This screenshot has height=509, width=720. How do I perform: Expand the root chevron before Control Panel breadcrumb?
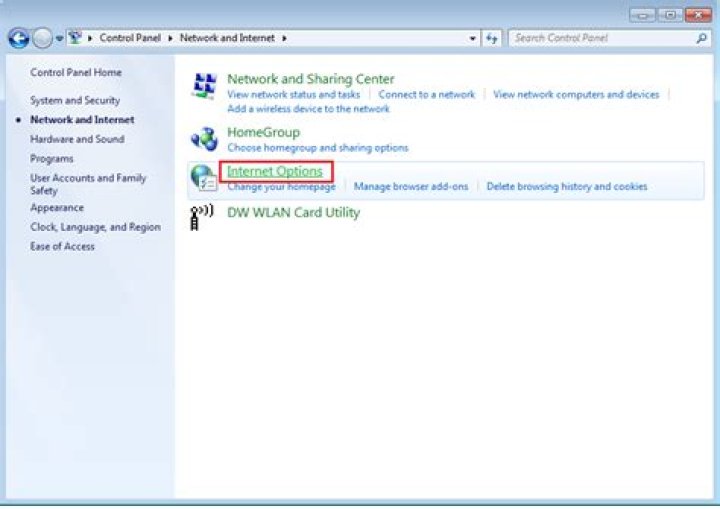[x=90, y=38]
